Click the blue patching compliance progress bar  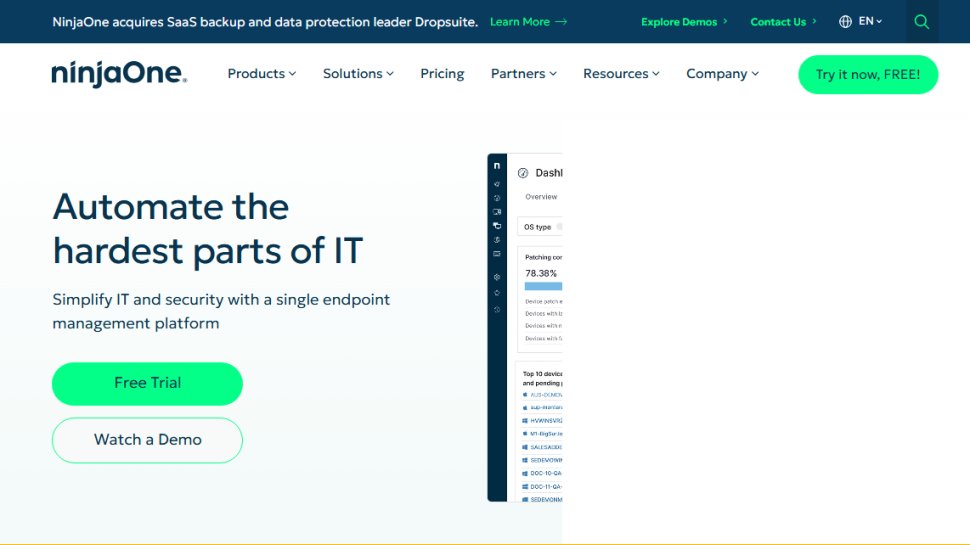[543, 286]
